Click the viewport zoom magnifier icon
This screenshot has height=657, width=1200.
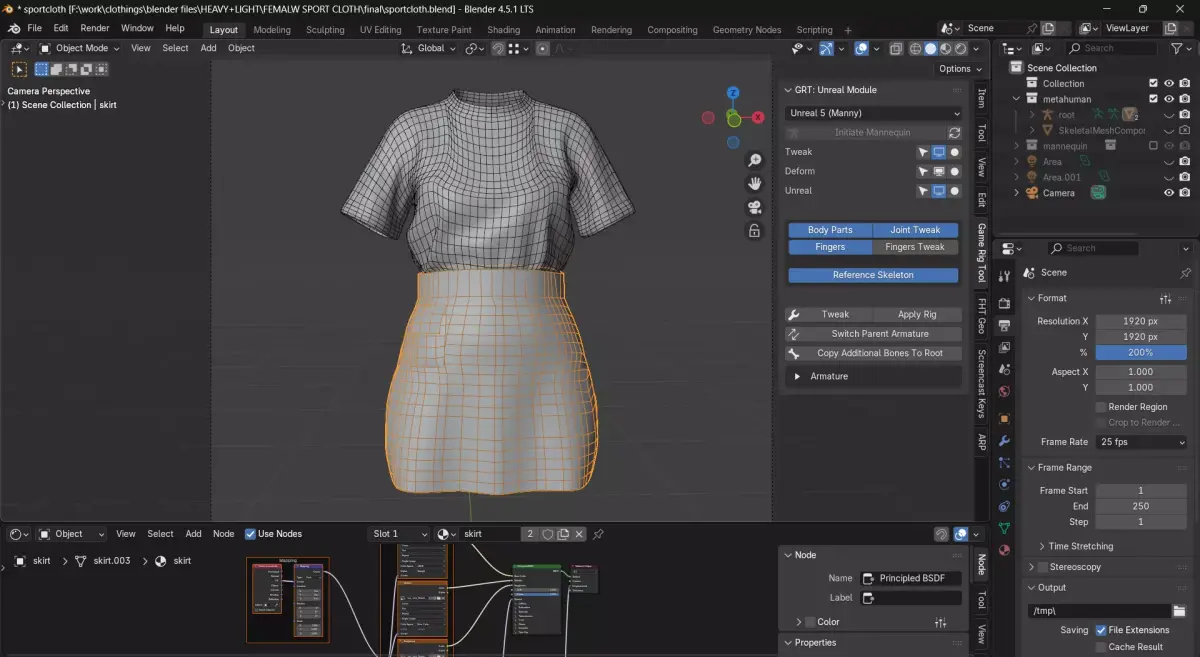tap(755, 160)
